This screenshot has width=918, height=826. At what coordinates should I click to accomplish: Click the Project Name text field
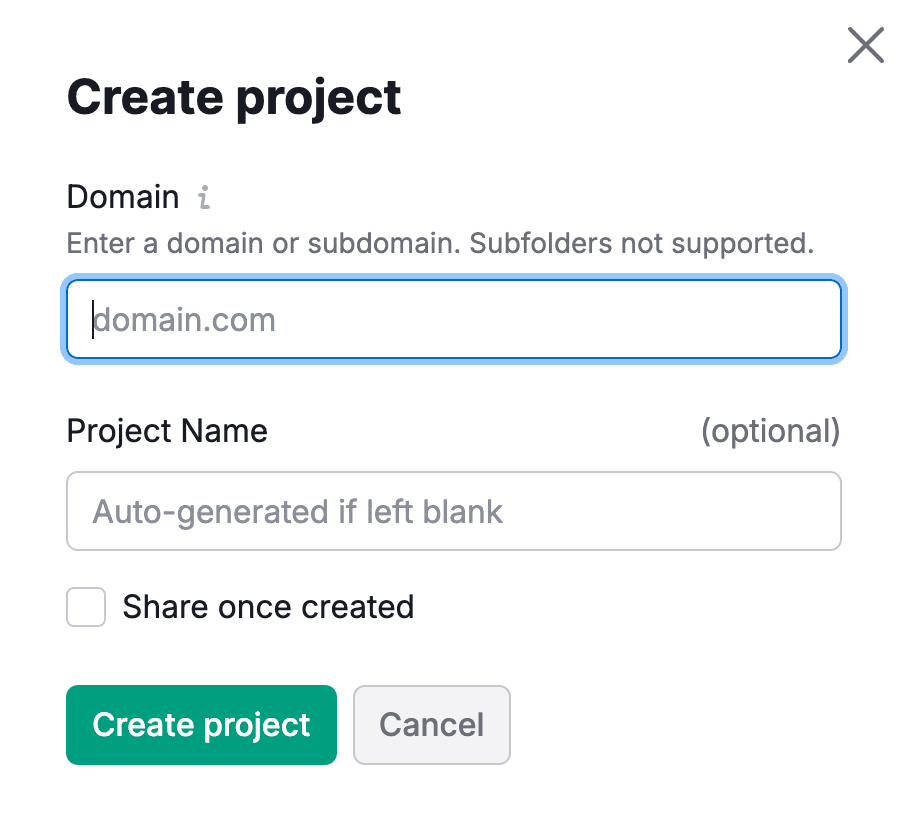453,512
